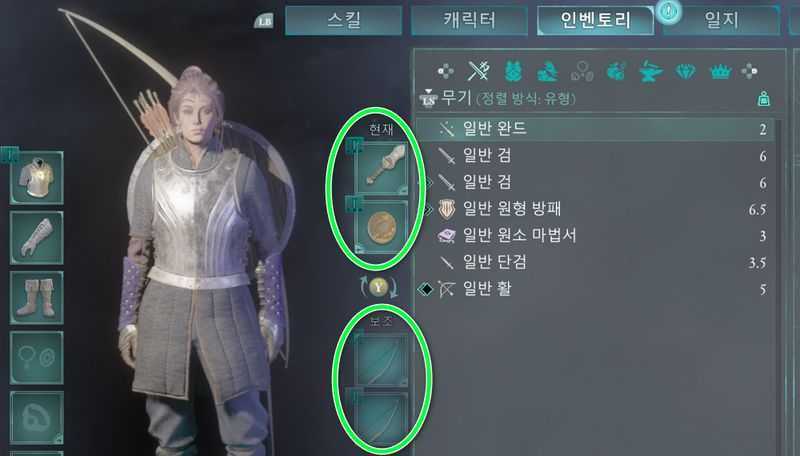Select the crossed swords weapons category icon
The image size is (800, 456).
click(x=478, y=71)
